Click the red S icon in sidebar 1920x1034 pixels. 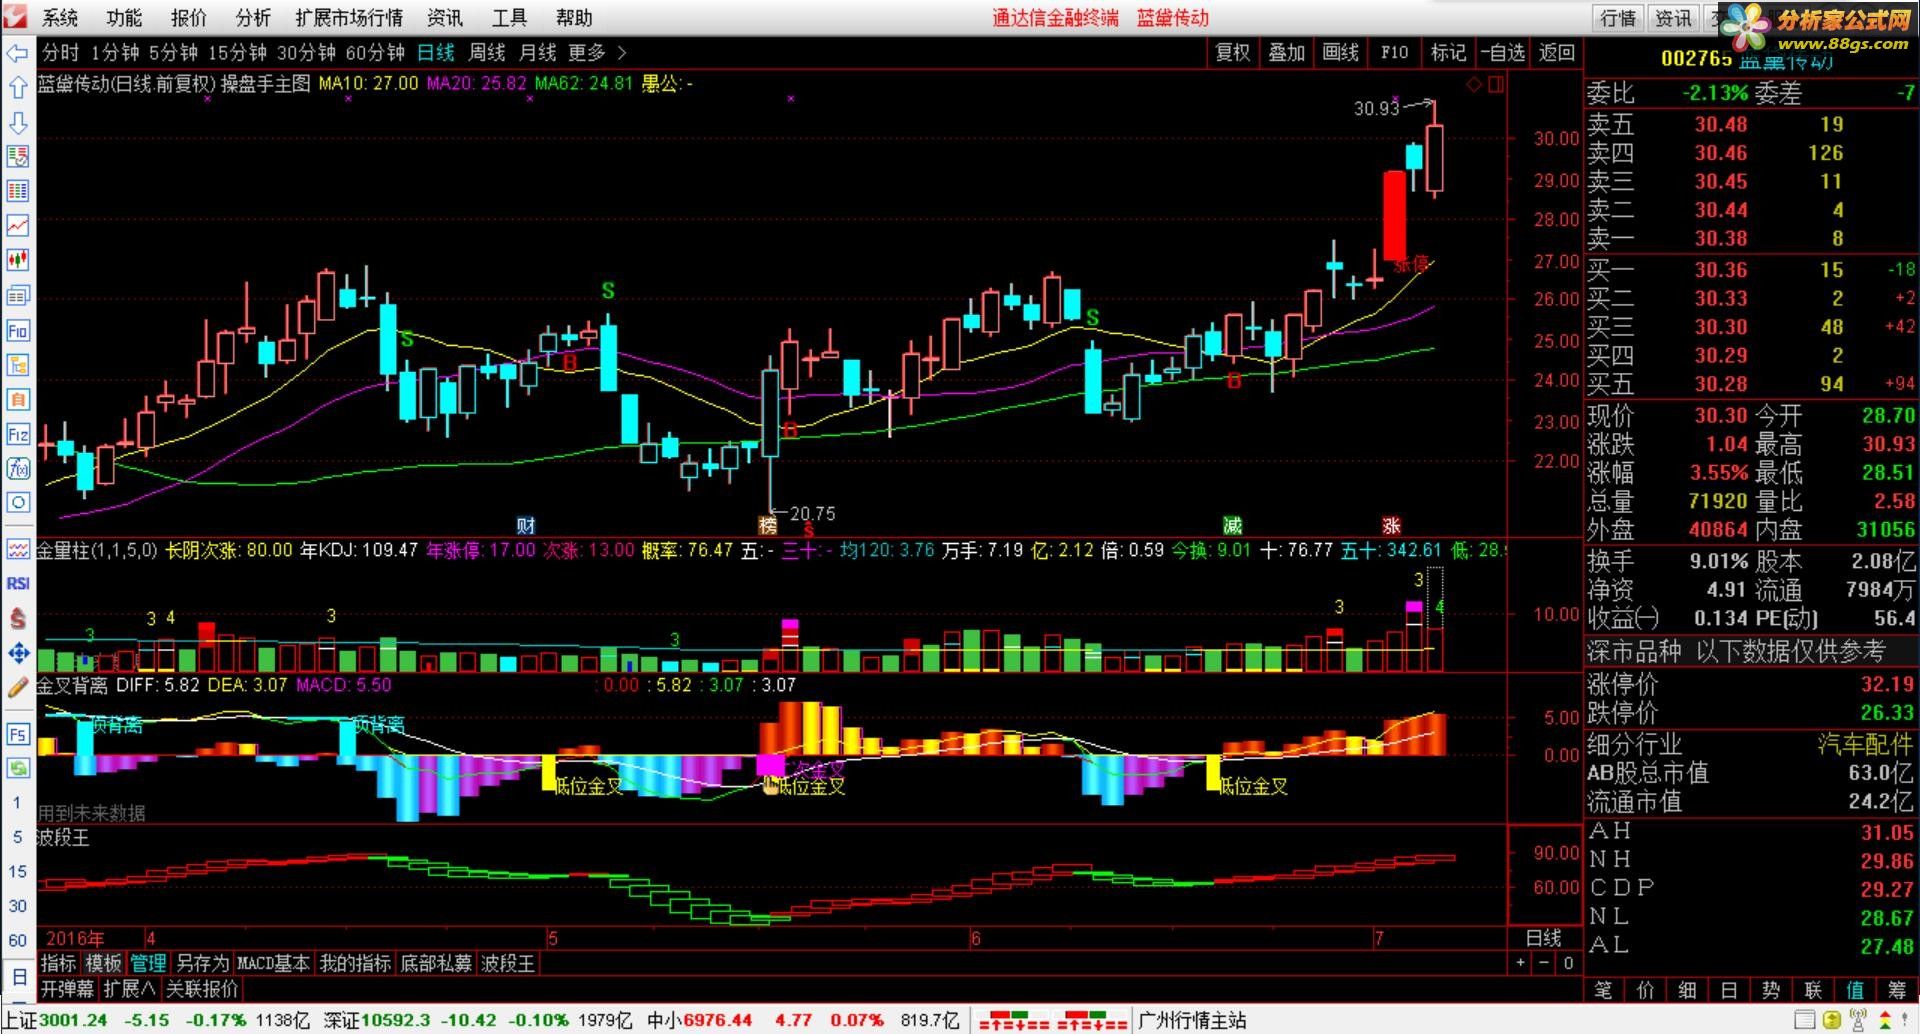point(18,619)
